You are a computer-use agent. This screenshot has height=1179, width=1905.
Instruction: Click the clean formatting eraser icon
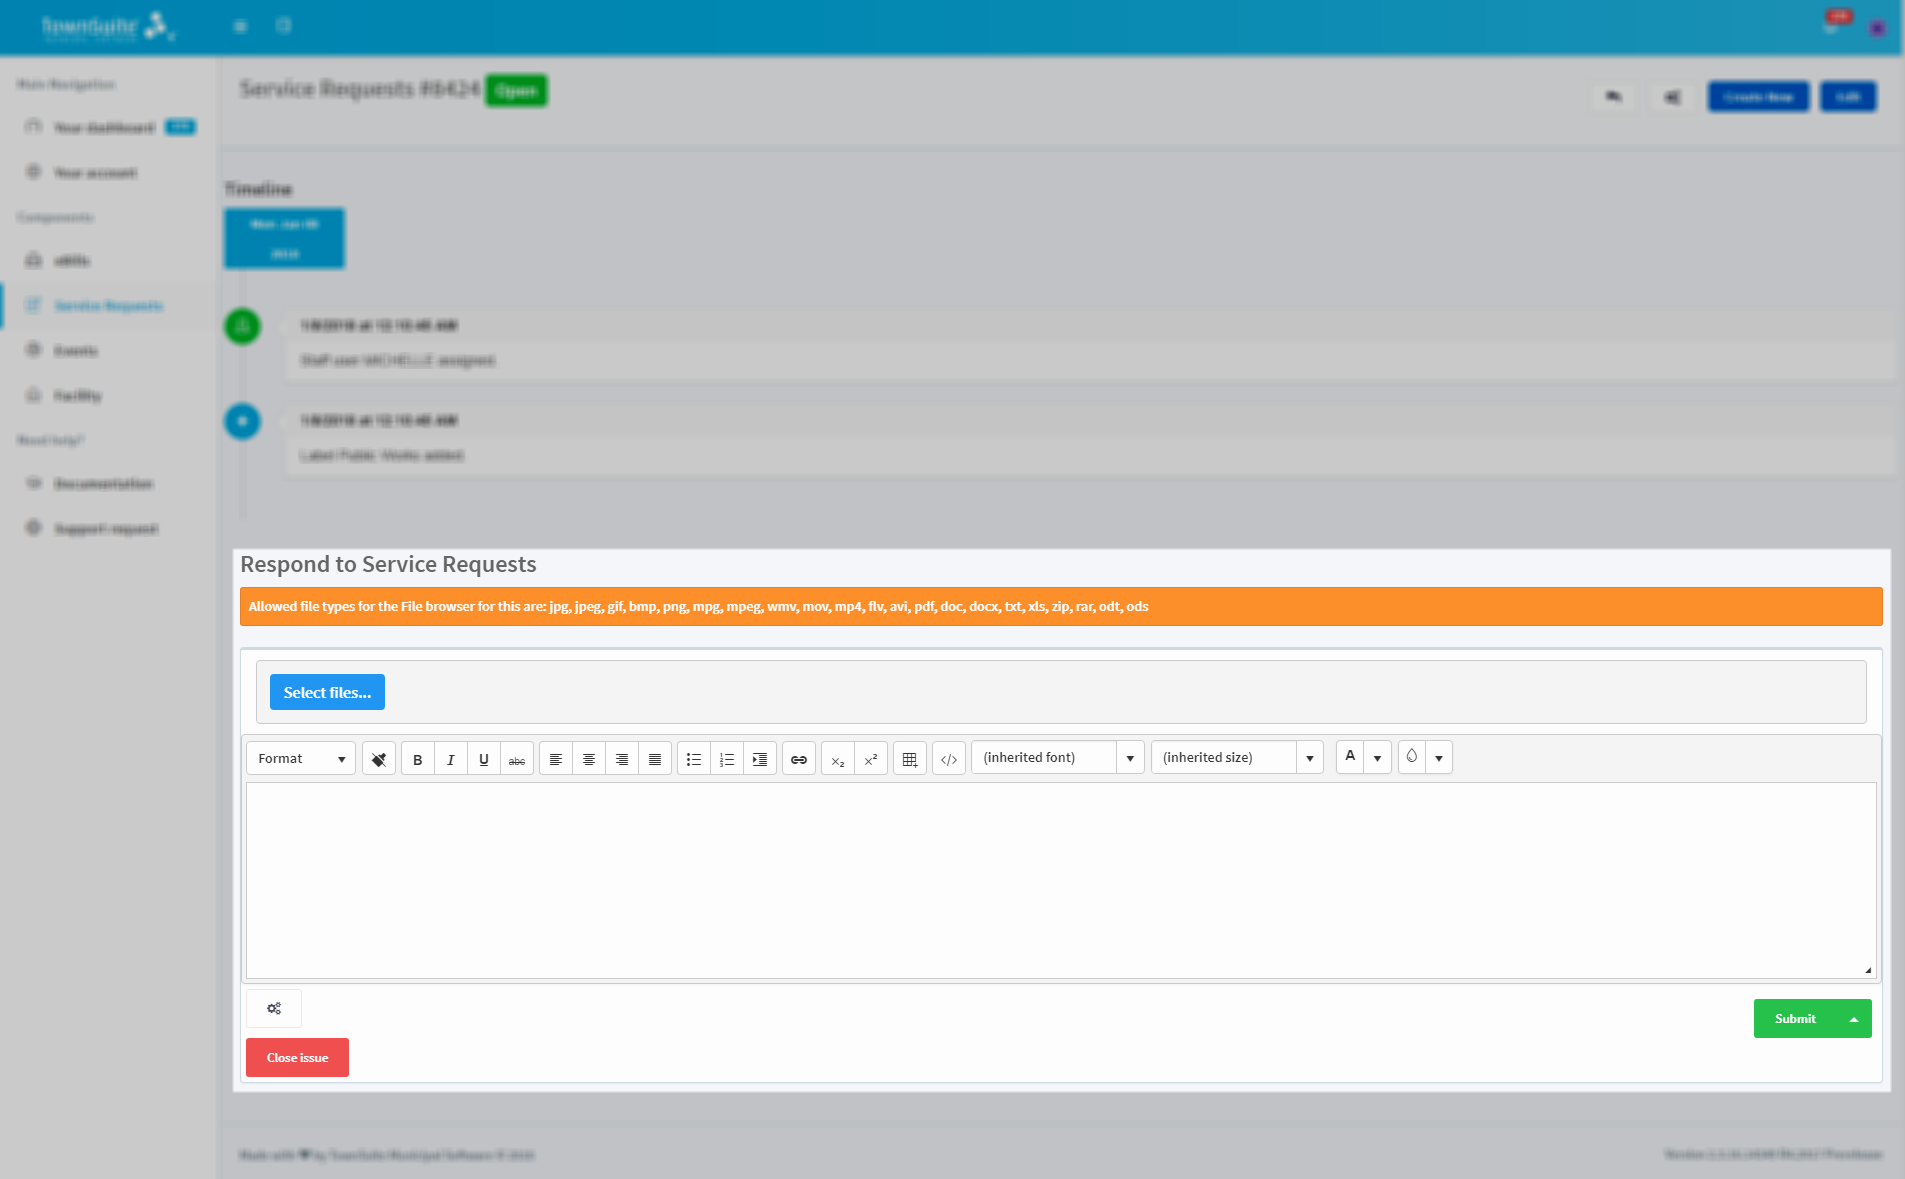[x=379, y=759]
